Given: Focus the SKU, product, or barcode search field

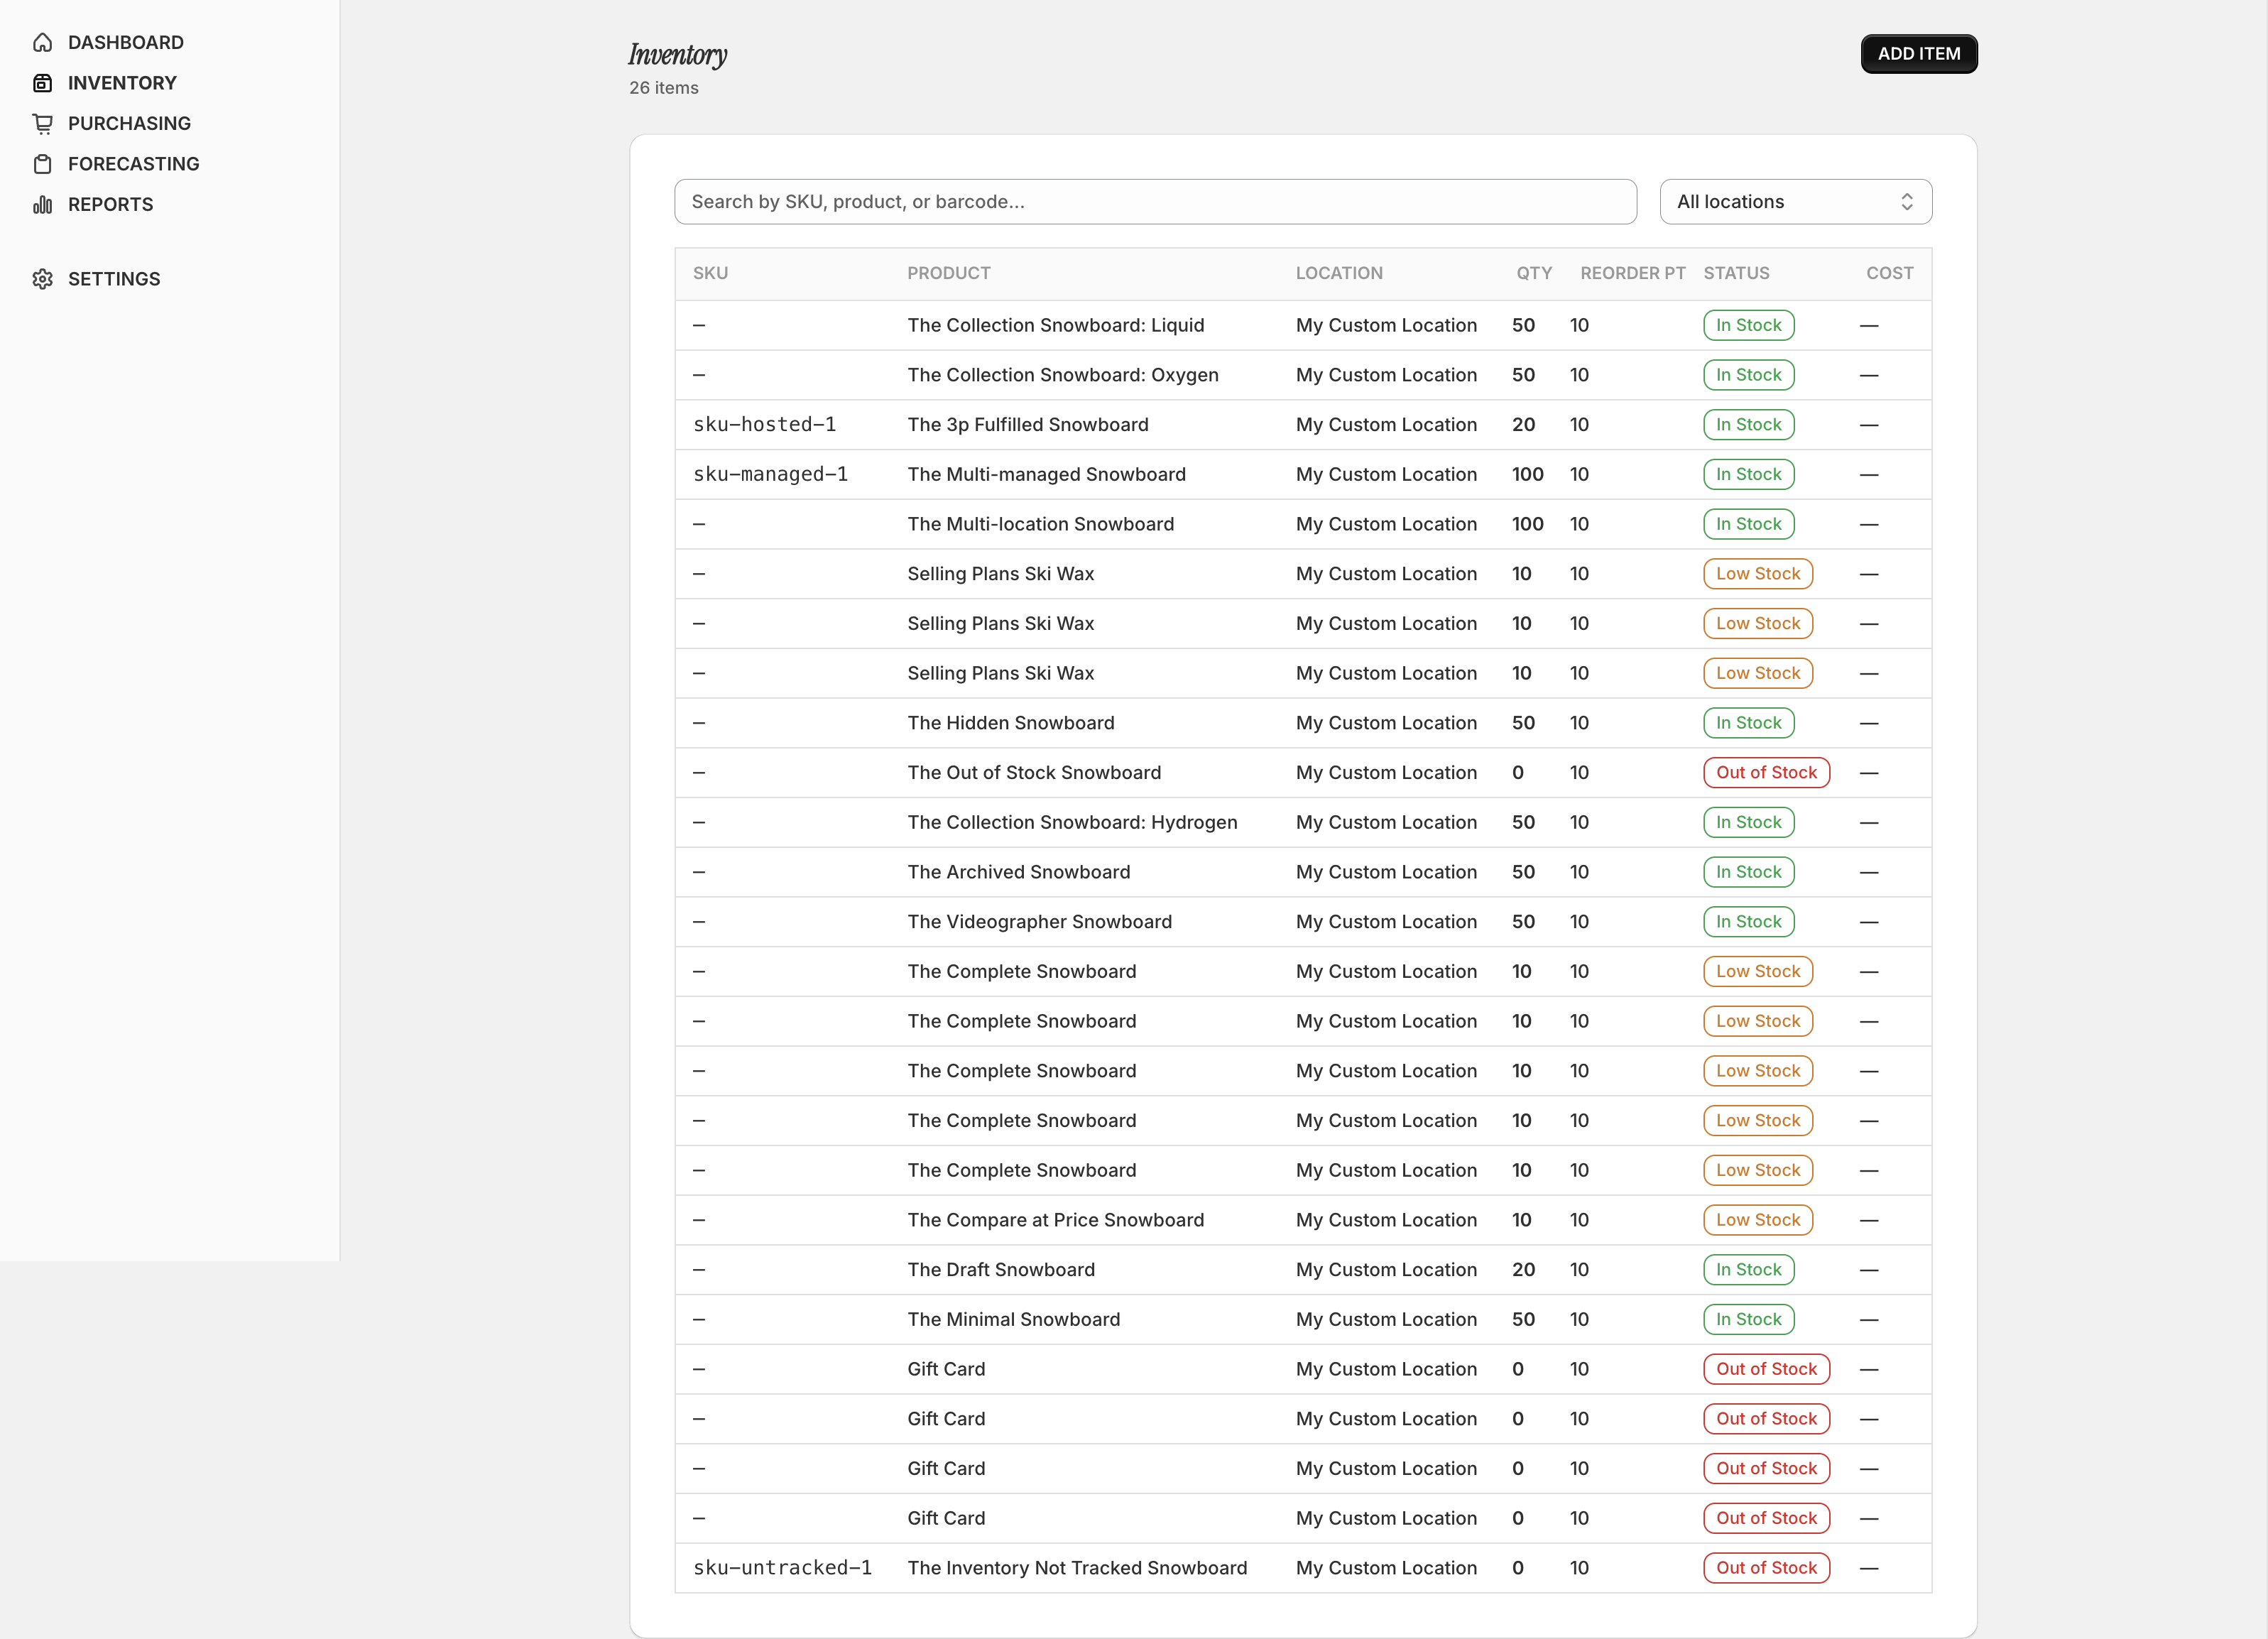Looking at the screenshot, I should coord(1155,202).
